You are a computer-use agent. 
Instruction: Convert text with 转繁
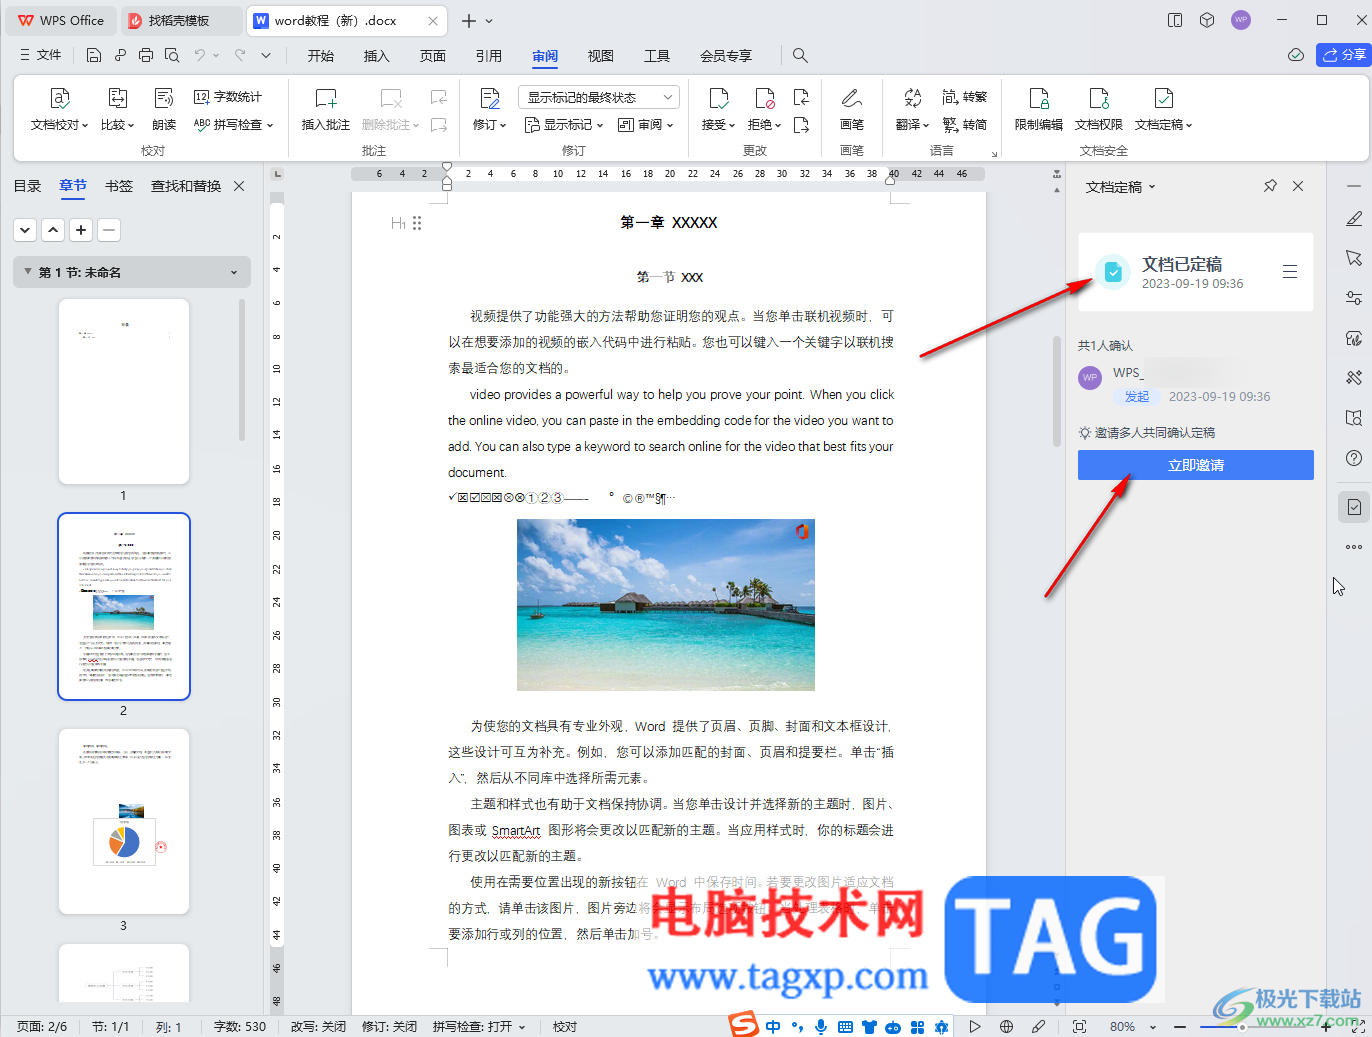(x=964, y=97)
